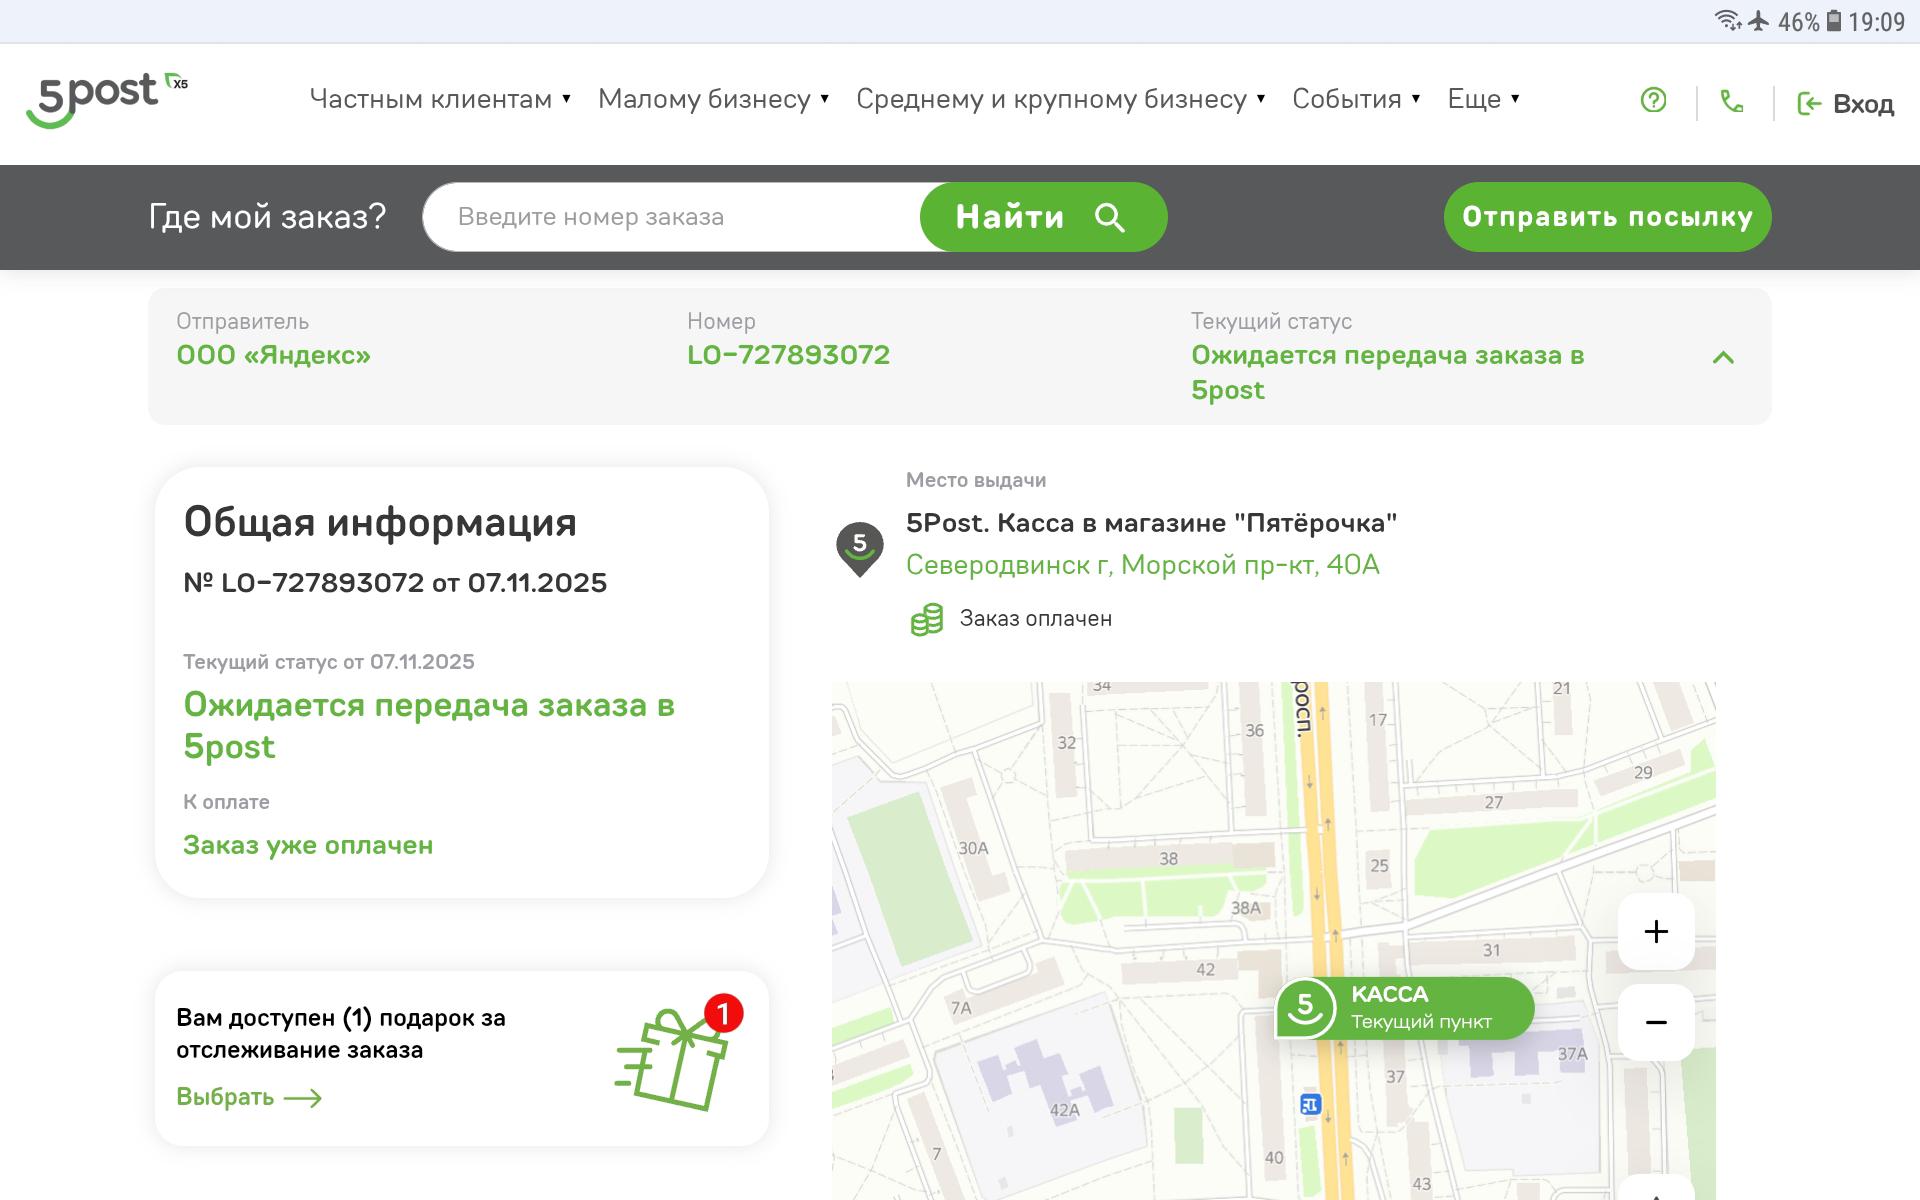Open Малому бизнесу dropdown menu
The width and height of the screenshot is (1920, 1200).
click(x=713, y=99)
